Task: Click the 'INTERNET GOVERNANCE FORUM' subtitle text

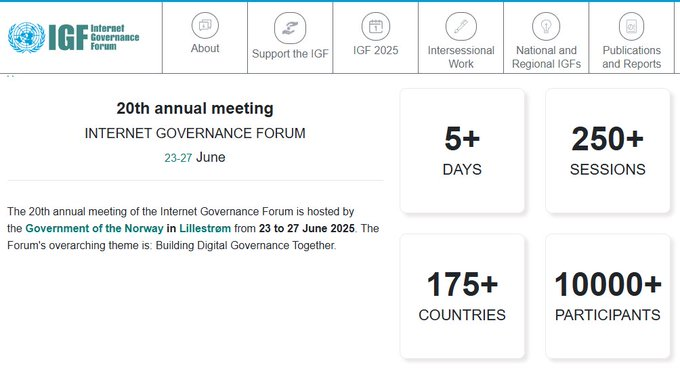Action: (195, 133)
